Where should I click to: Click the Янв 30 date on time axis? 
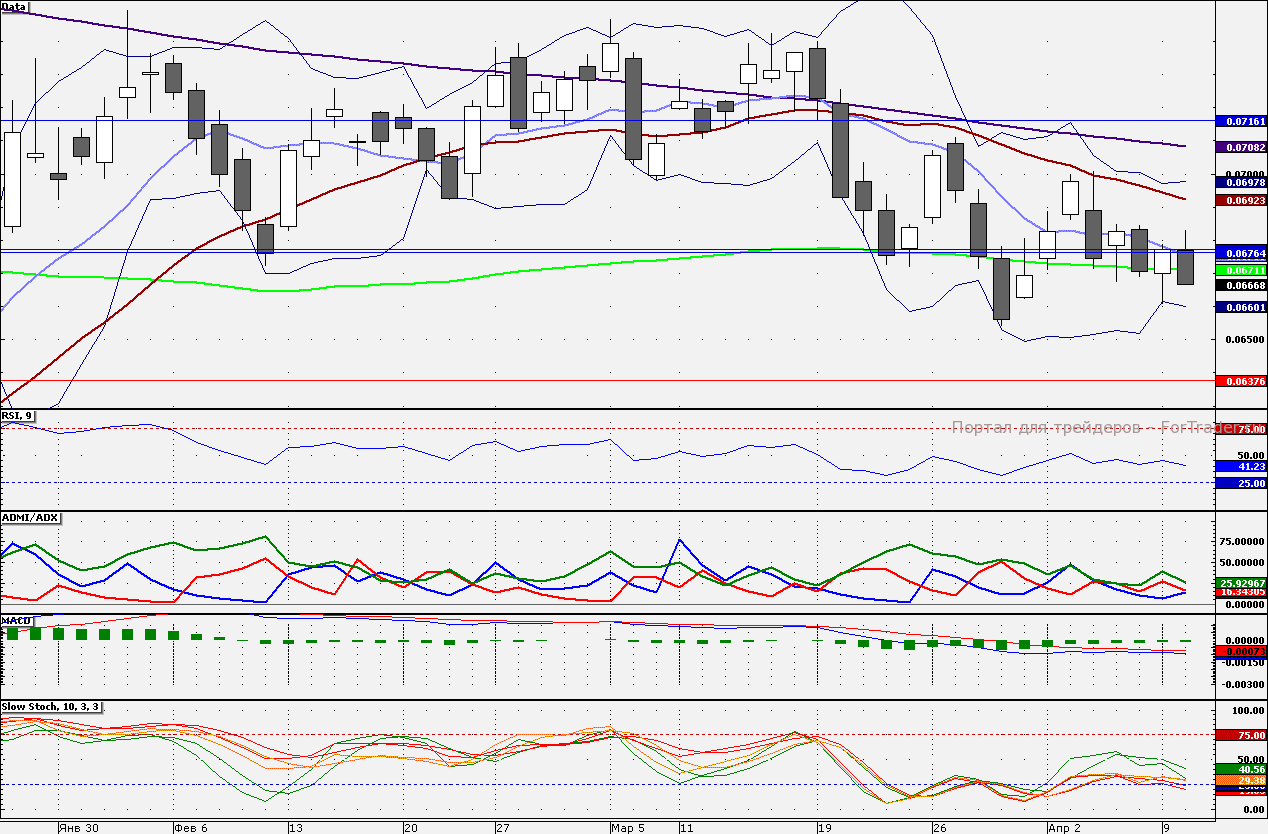(78, 828)
